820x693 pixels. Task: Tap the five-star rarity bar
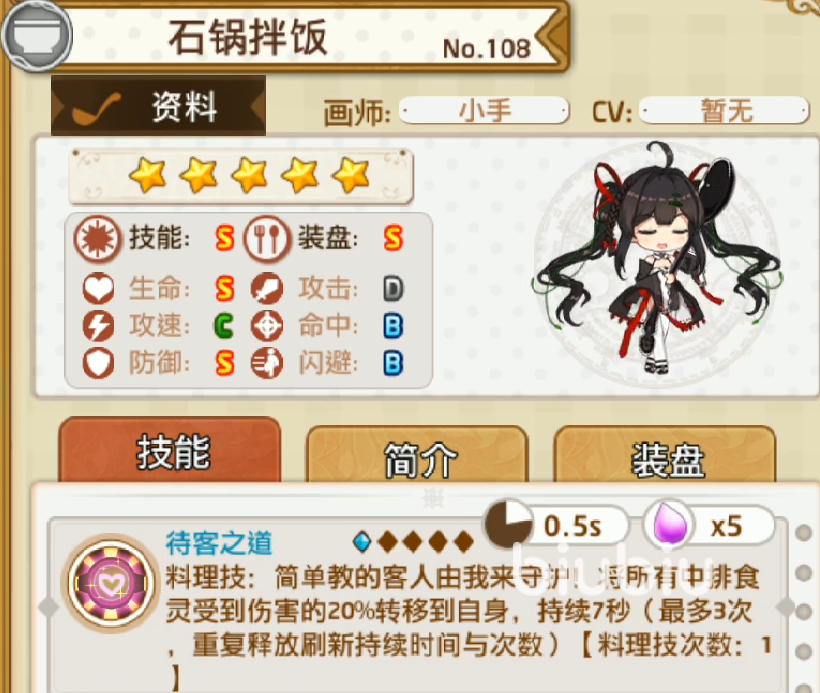[x=241, y=176]
